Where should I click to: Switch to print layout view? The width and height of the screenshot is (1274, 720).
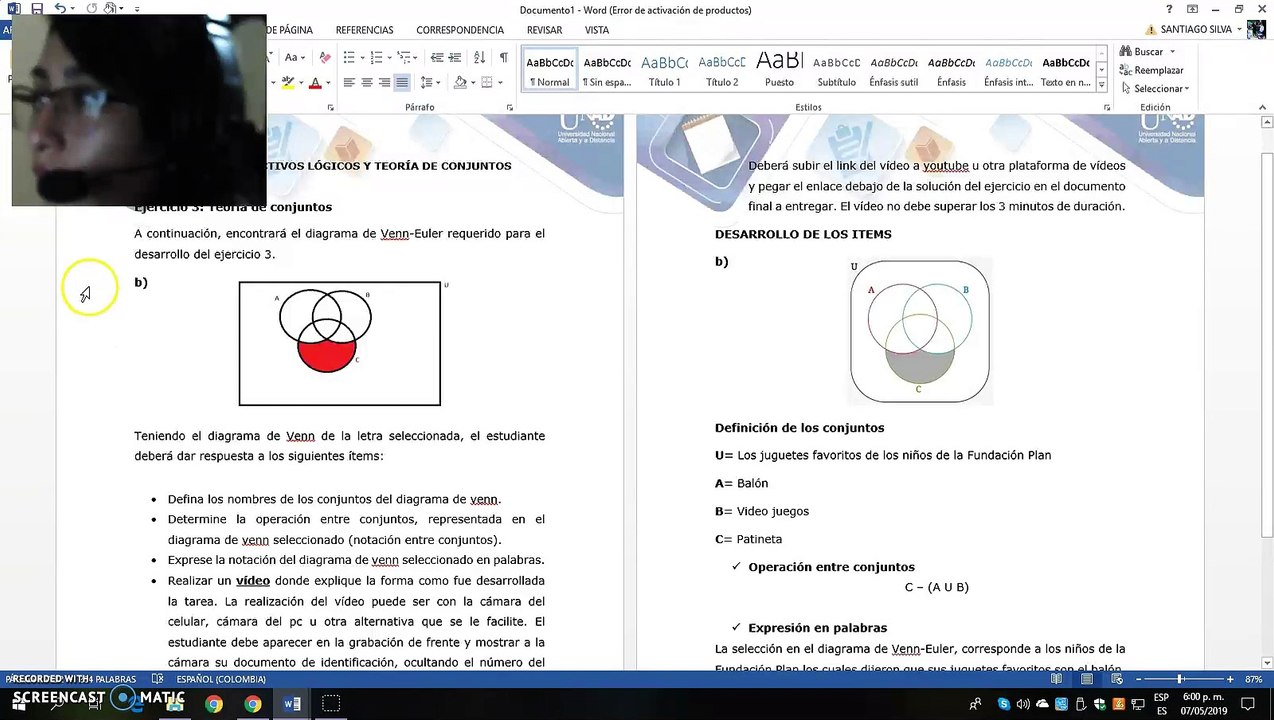click(1086, 679)
